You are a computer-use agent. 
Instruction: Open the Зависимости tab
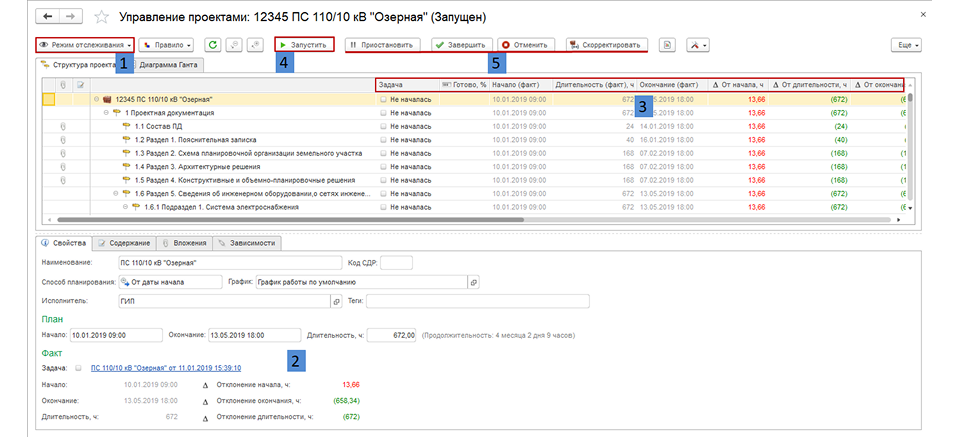247,244
